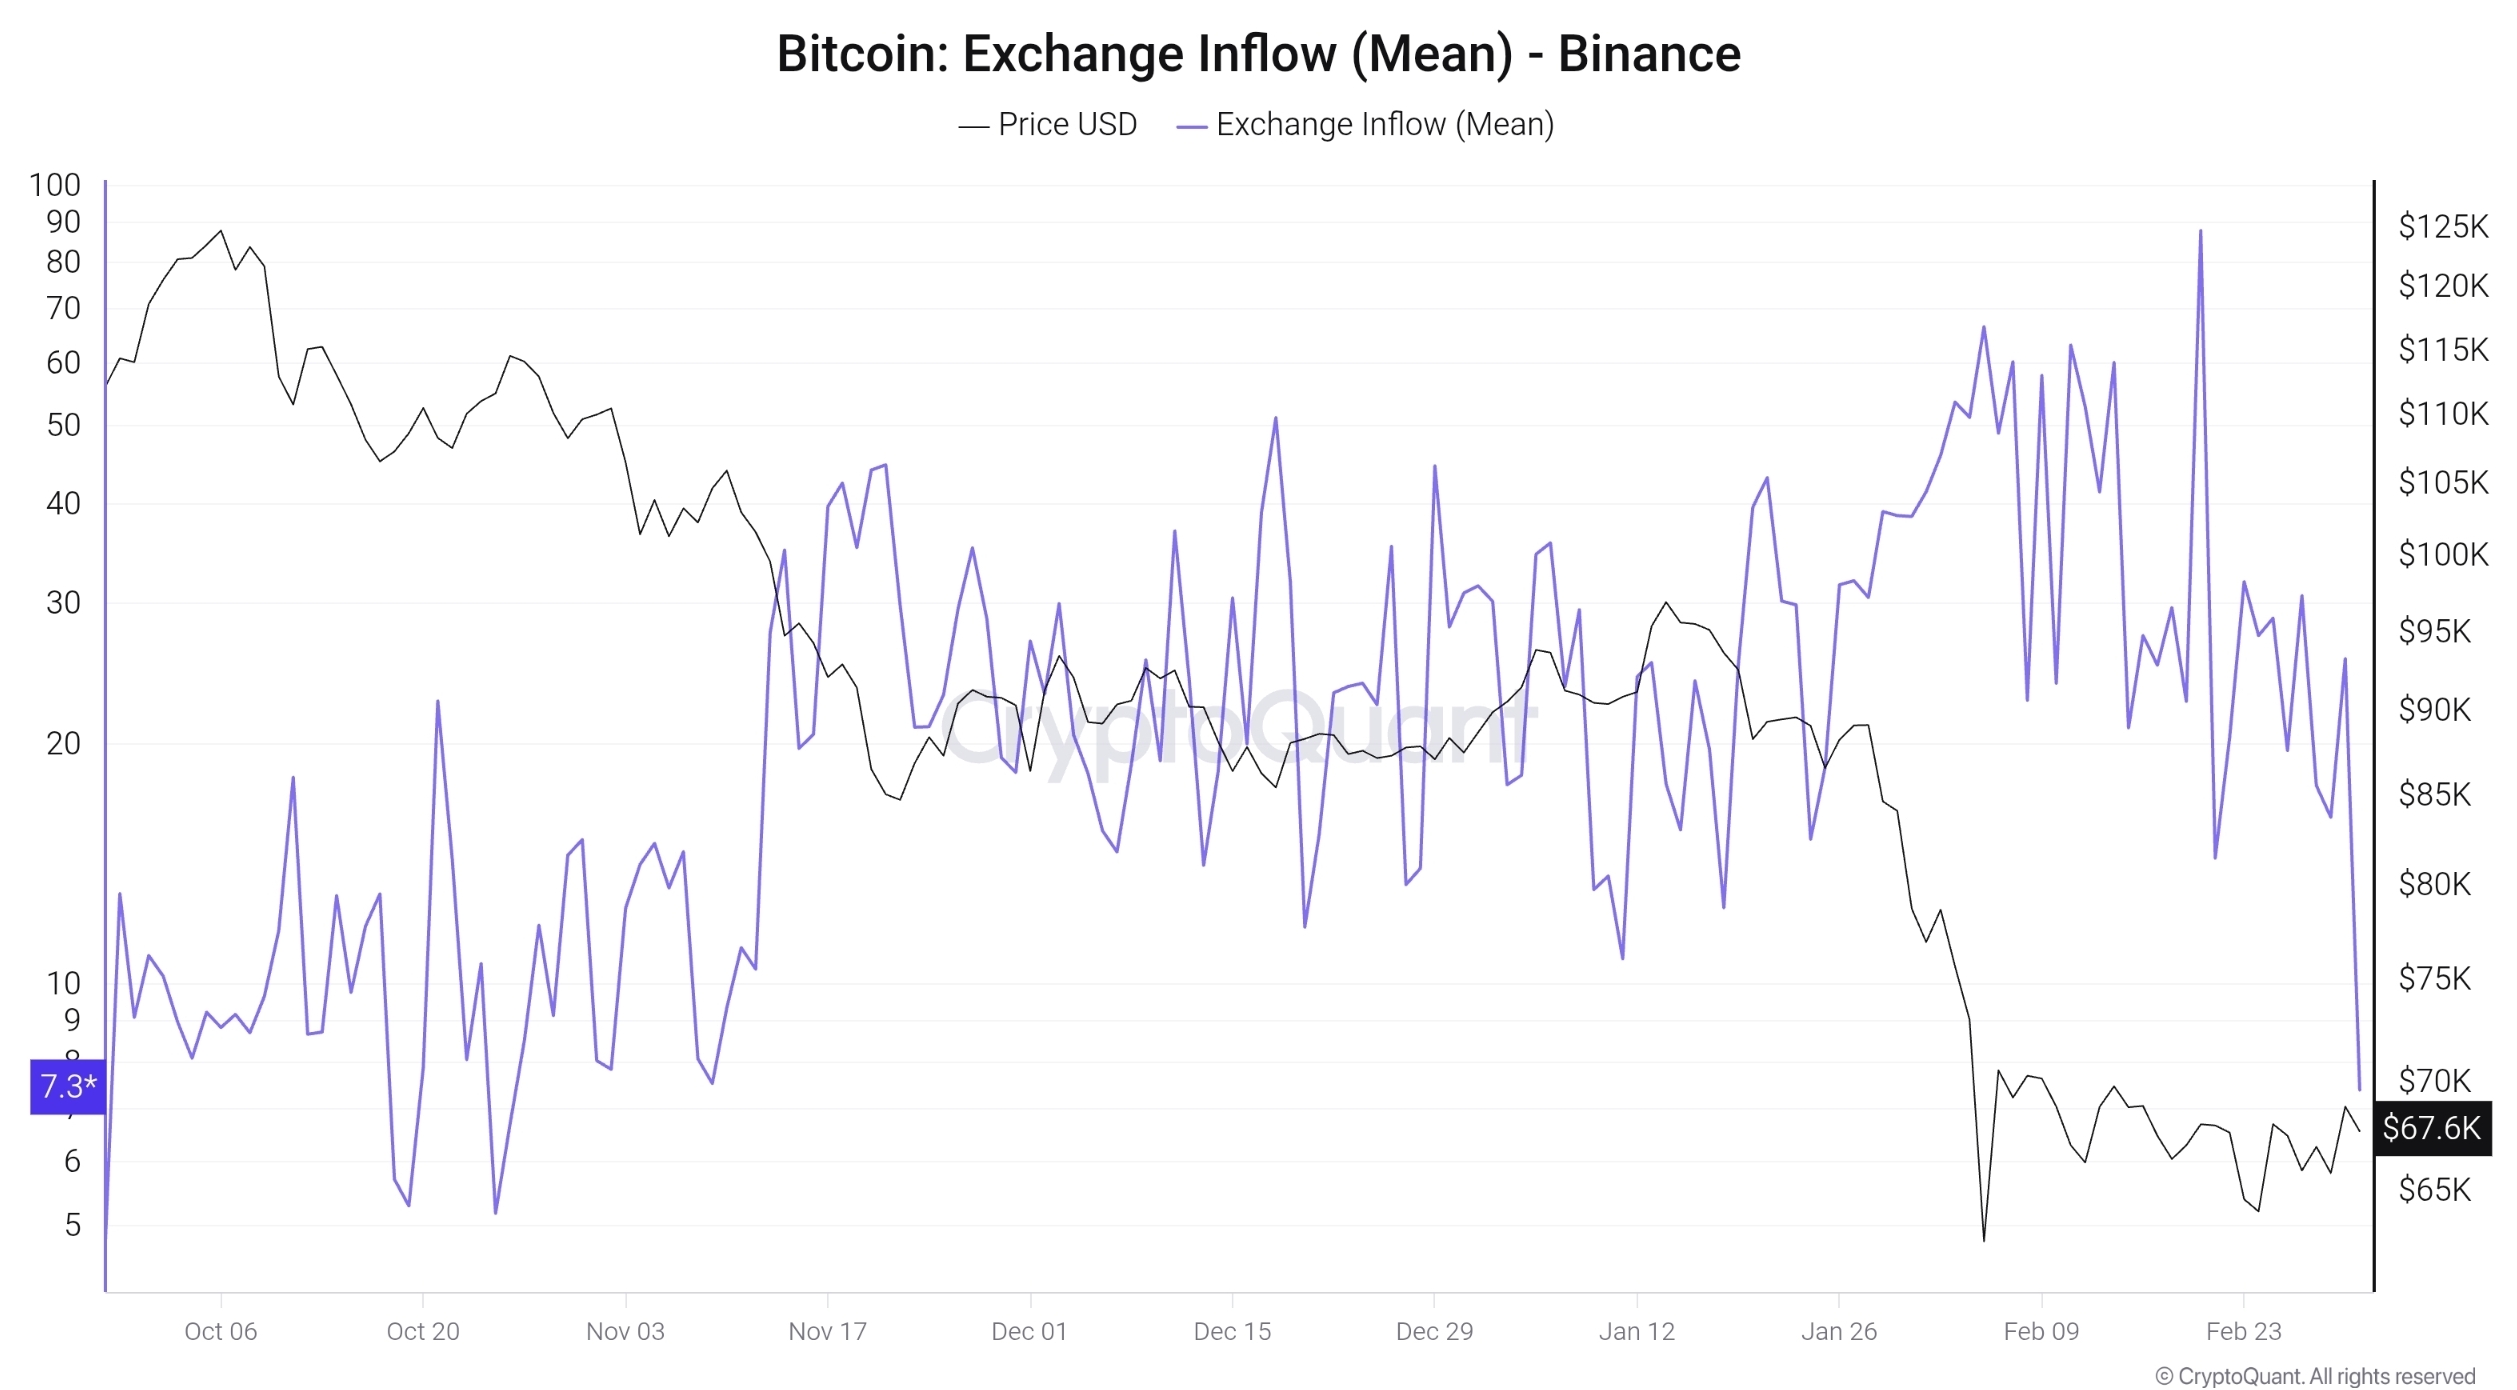Select the Feb 23 date axis tick
Screen dimensions: 2517x1390
(2243, 1331)
